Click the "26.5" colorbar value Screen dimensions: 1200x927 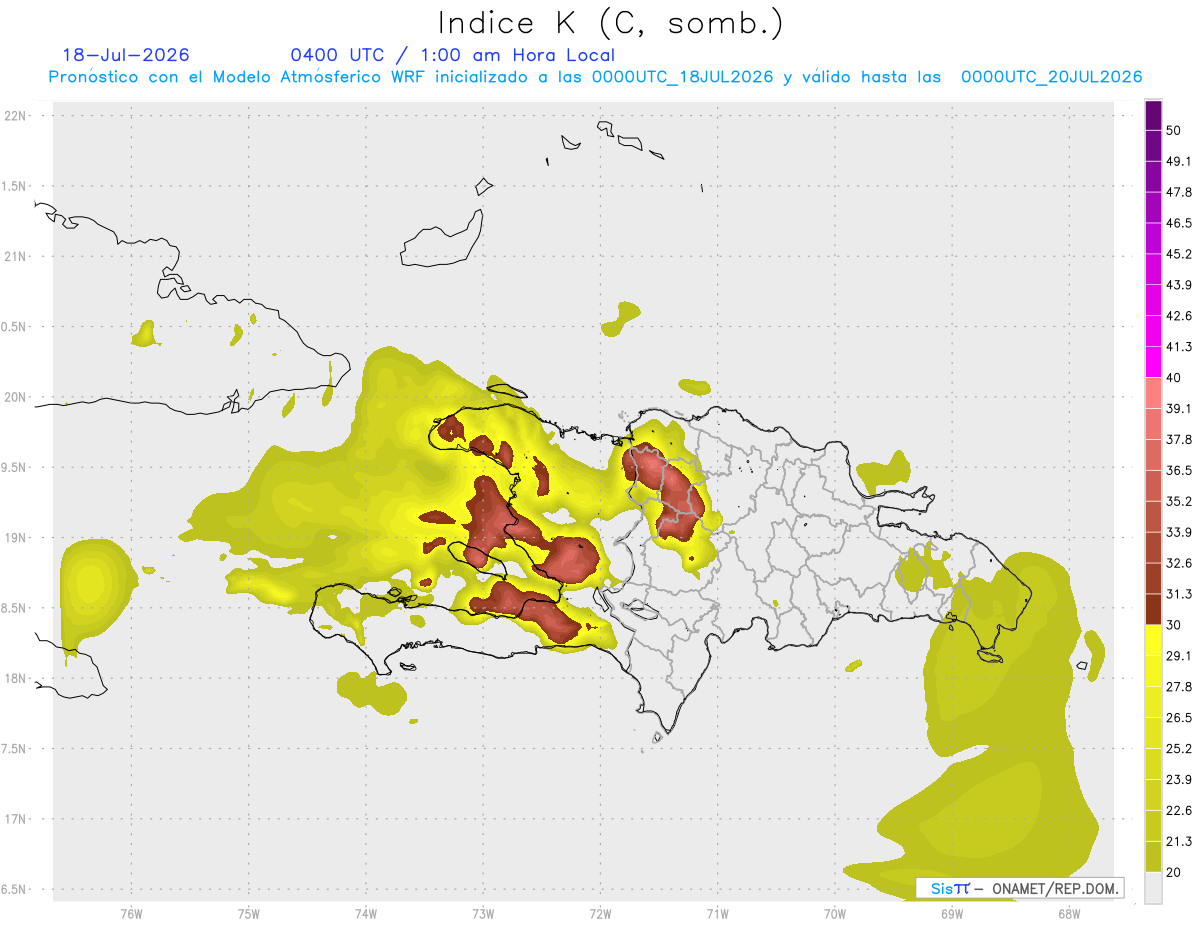click(x=1179, y=718)
